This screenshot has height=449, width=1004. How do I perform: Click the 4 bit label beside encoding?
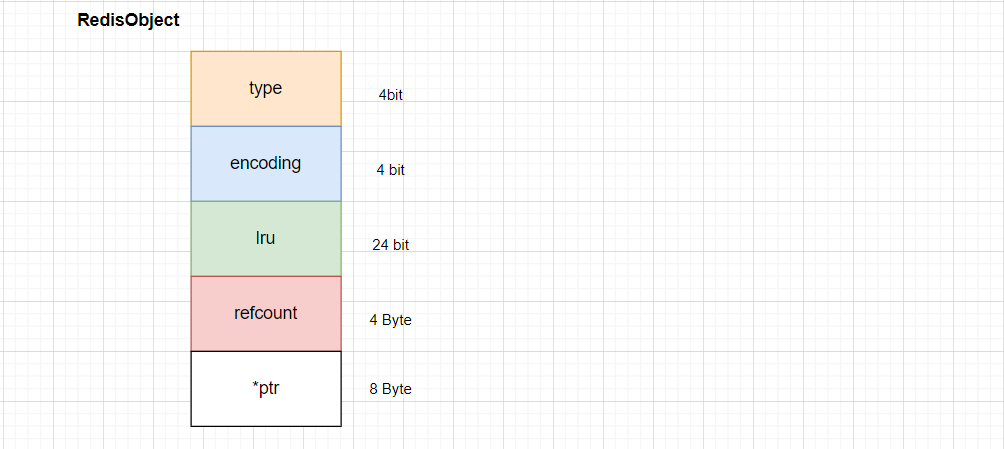click(391, 170)
